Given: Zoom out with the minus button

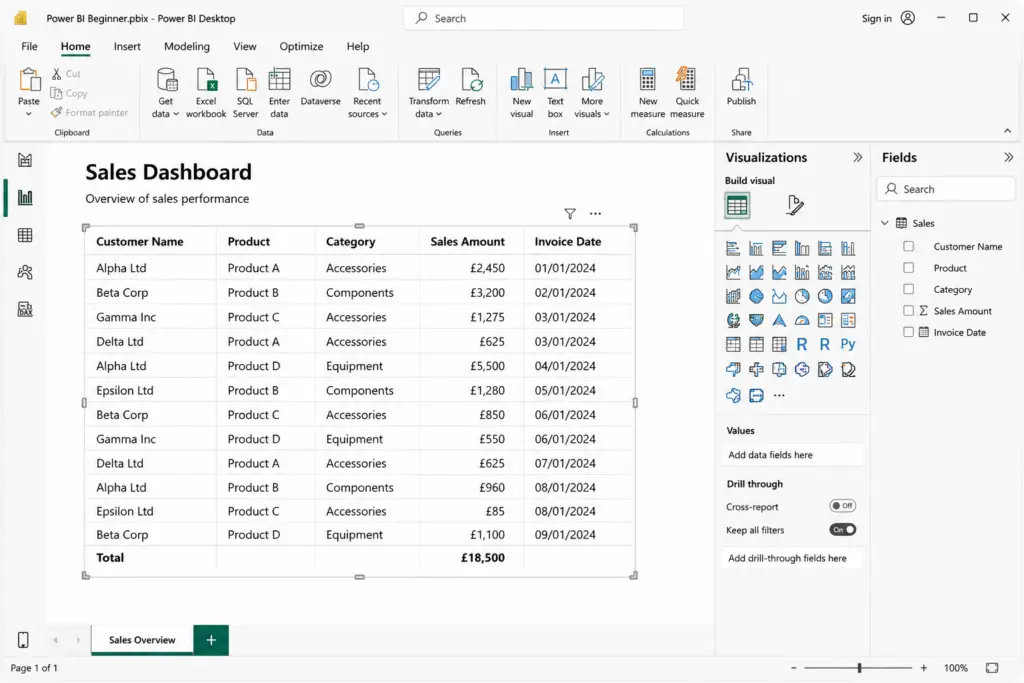Looking at the screenshot, I should [793, 668].
